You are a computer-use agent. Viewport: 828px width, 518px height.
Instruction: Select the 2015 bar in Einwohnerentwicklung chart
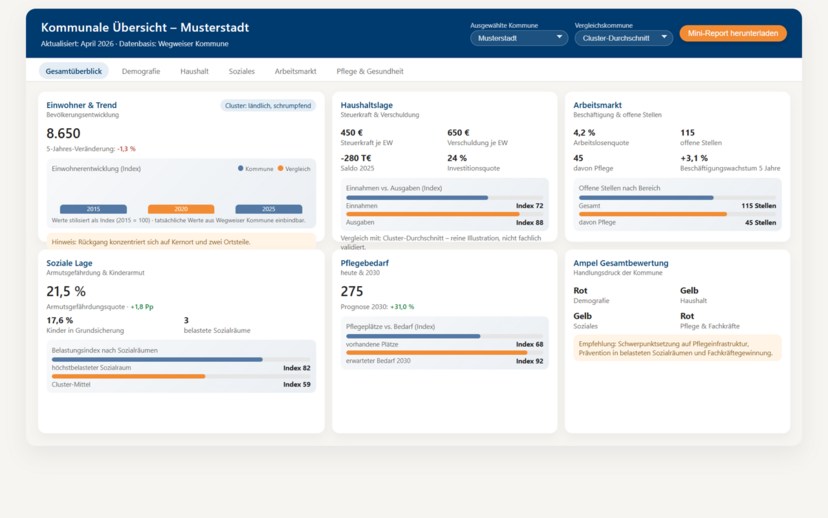(x=93, y=209)
